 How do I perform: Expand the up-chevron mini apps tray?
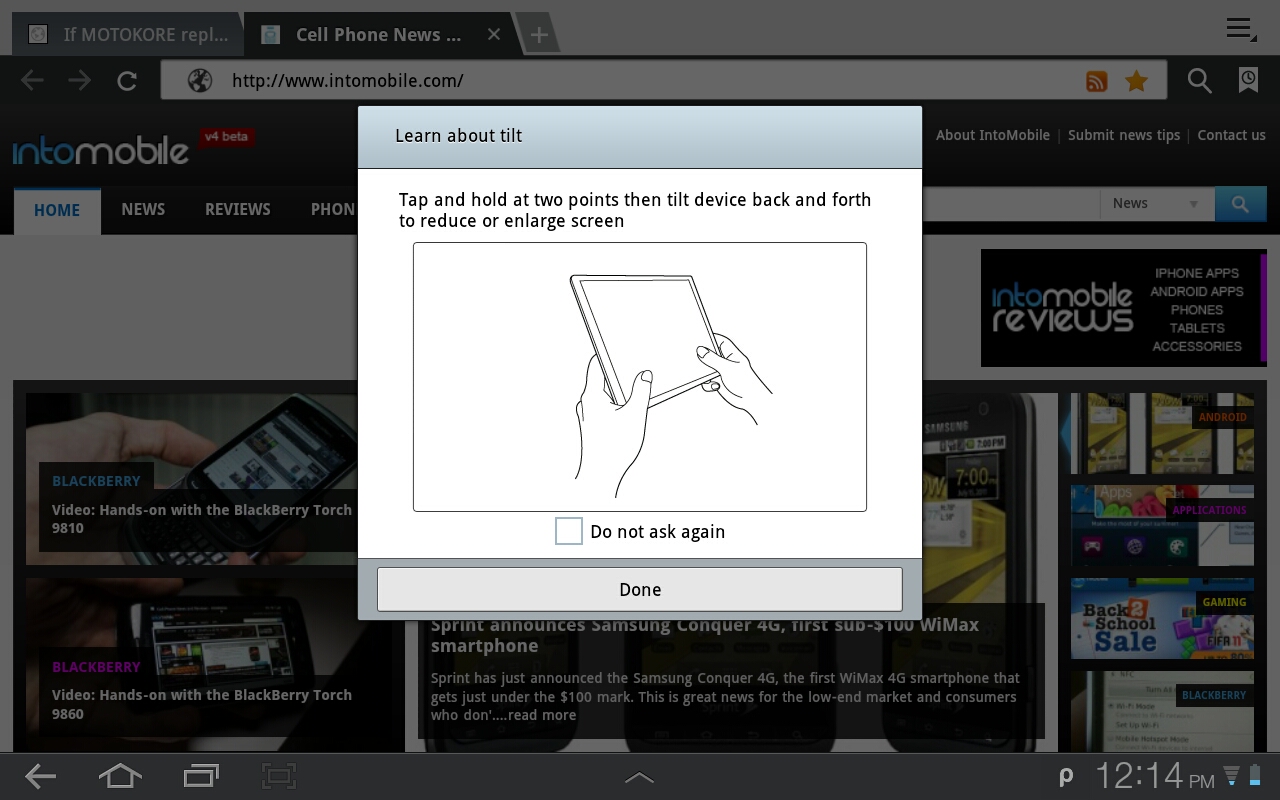coord(639,777)
